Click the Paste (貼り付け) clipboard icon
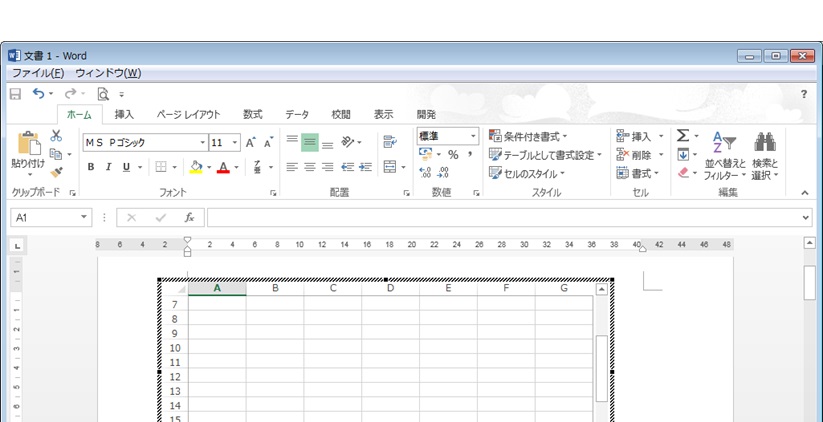The width and height of the screenshot is (823, 422). [x=28, y=143]
